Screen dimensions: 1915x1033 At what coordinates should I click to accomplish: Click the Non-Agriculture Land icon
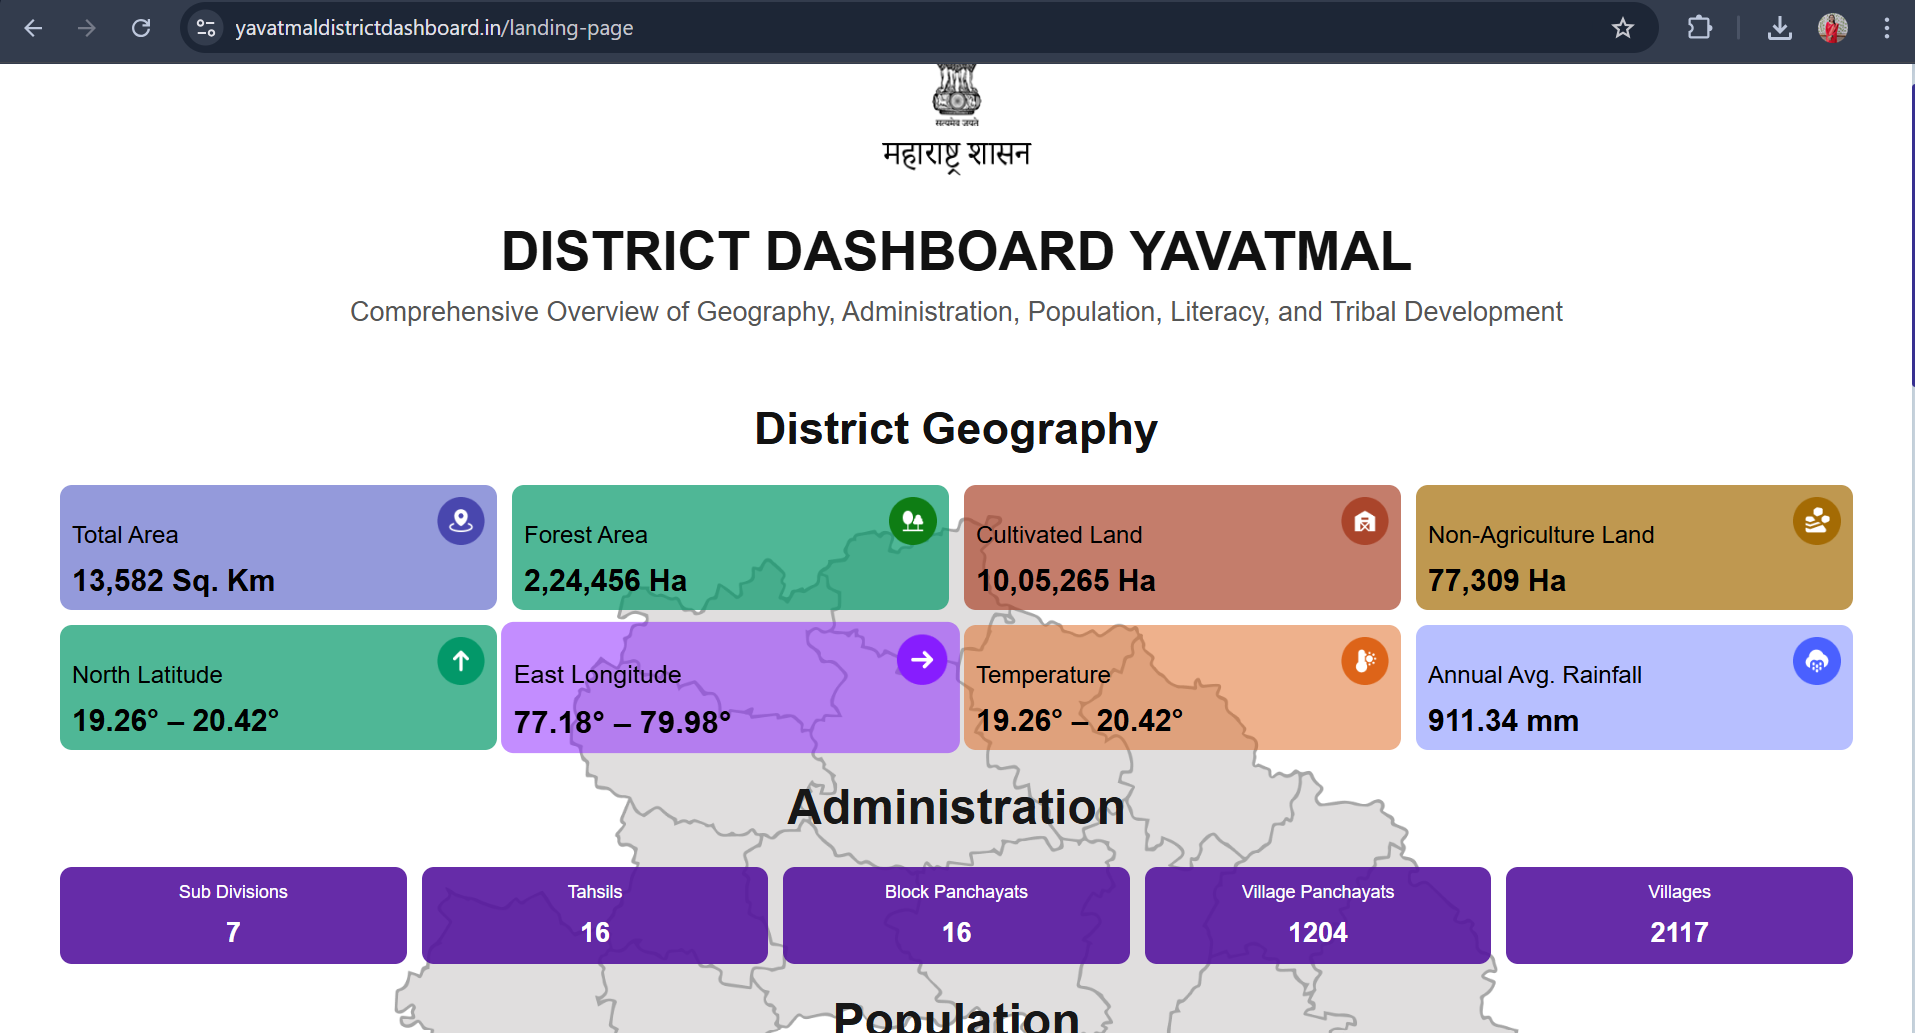coord(1817,521)
